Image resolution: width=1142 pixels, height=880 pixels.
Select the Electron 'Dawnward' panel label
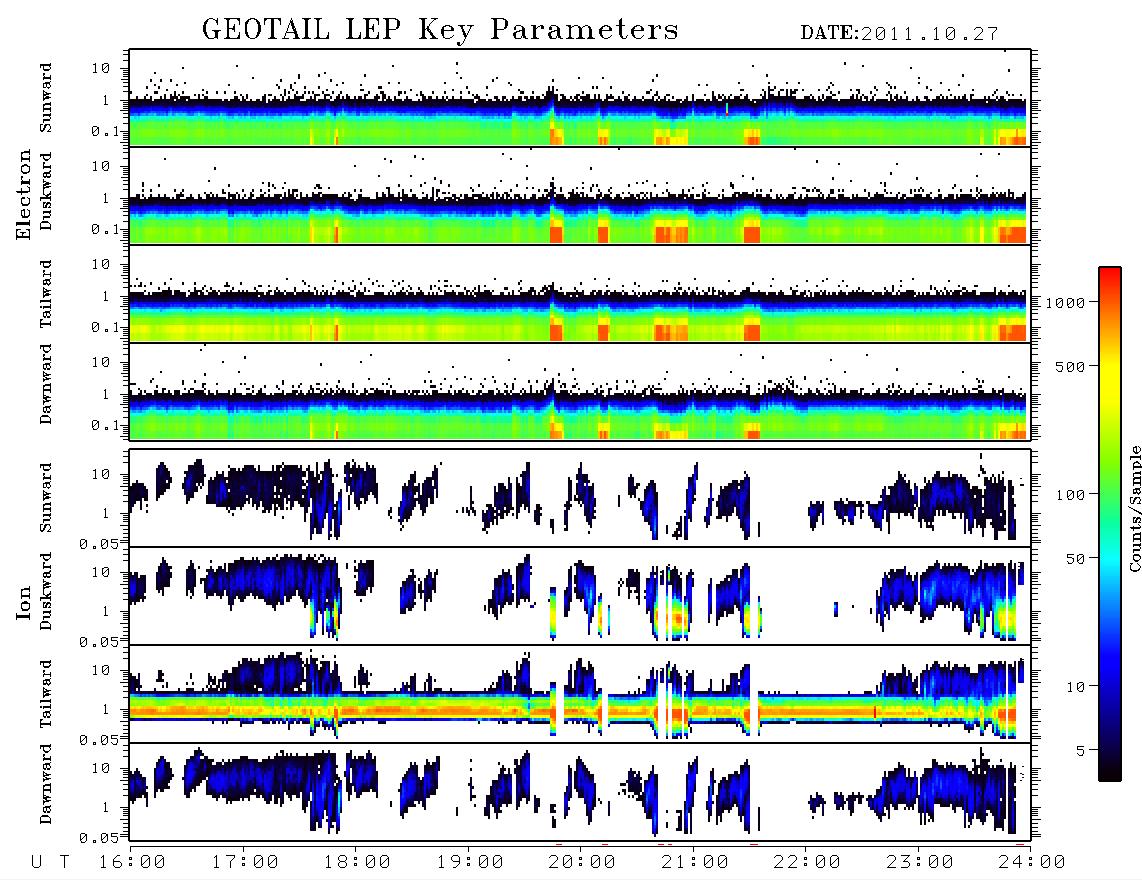click(x=46, y=384)
